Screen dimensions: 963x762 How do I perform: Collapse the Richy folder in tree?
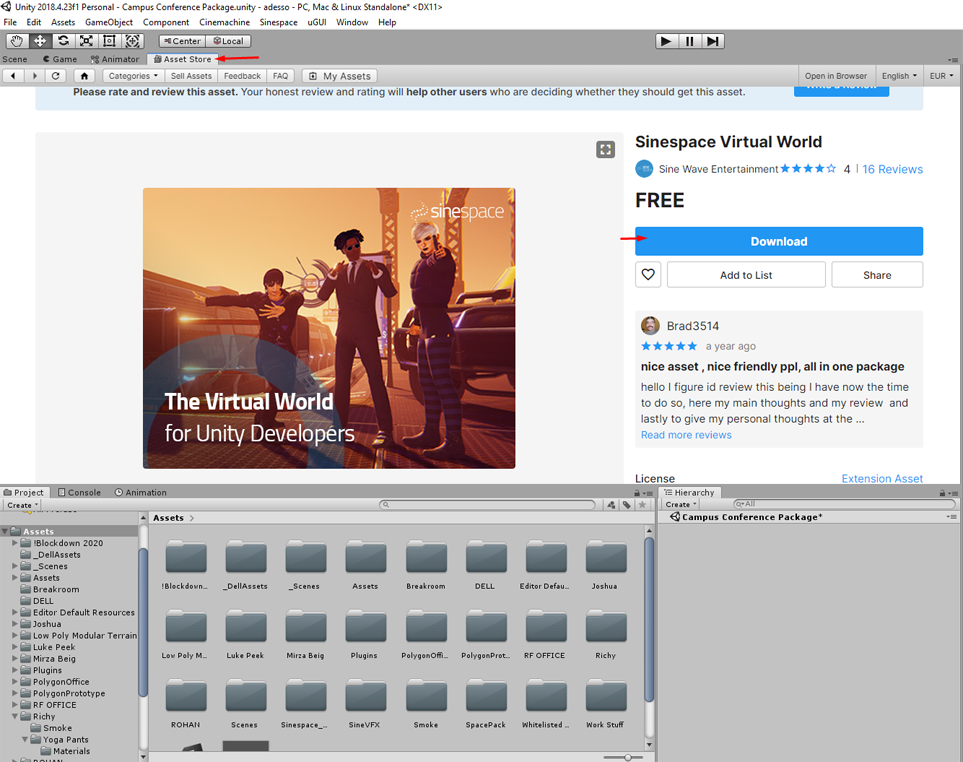click(x=15, y=717)
